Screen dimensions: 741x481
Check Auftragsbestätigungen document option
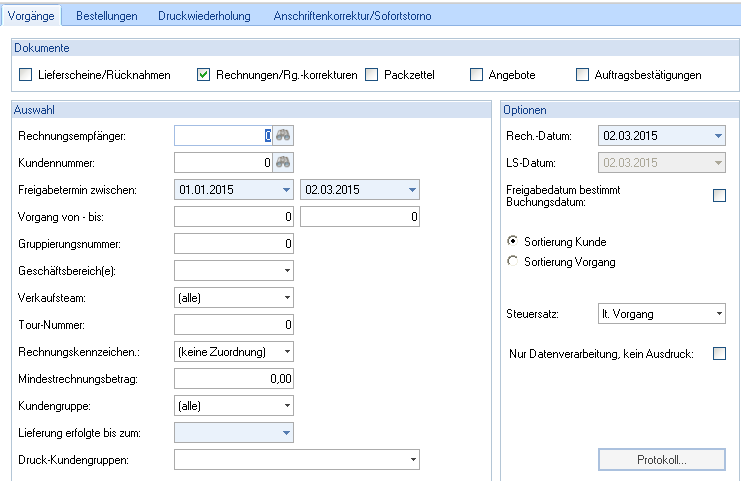click(x=583, y=75)
